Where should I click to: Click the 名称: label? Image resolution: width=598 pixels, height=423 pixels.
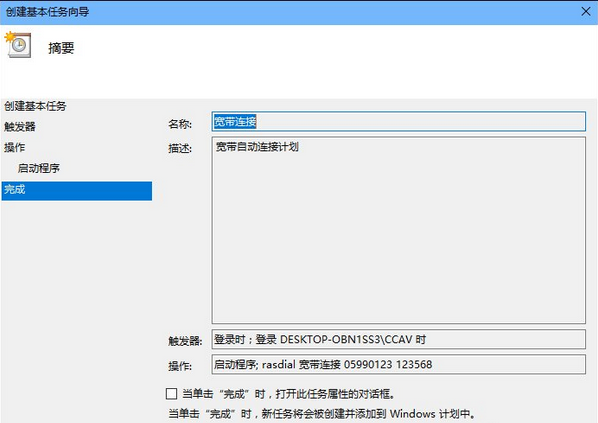tap(180, 124)
